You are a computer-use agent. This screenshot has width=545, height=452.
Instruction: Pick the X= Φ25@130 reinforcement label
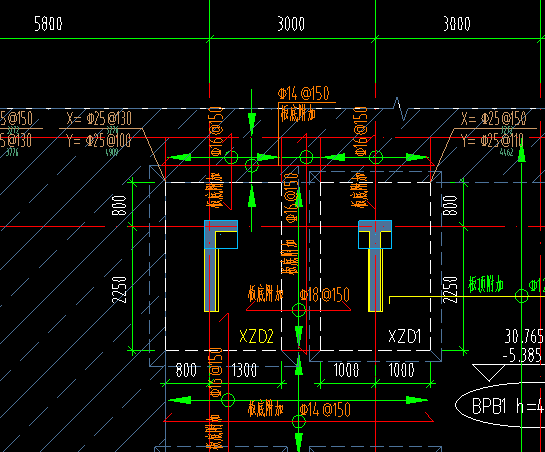click(x=99, y=119)
